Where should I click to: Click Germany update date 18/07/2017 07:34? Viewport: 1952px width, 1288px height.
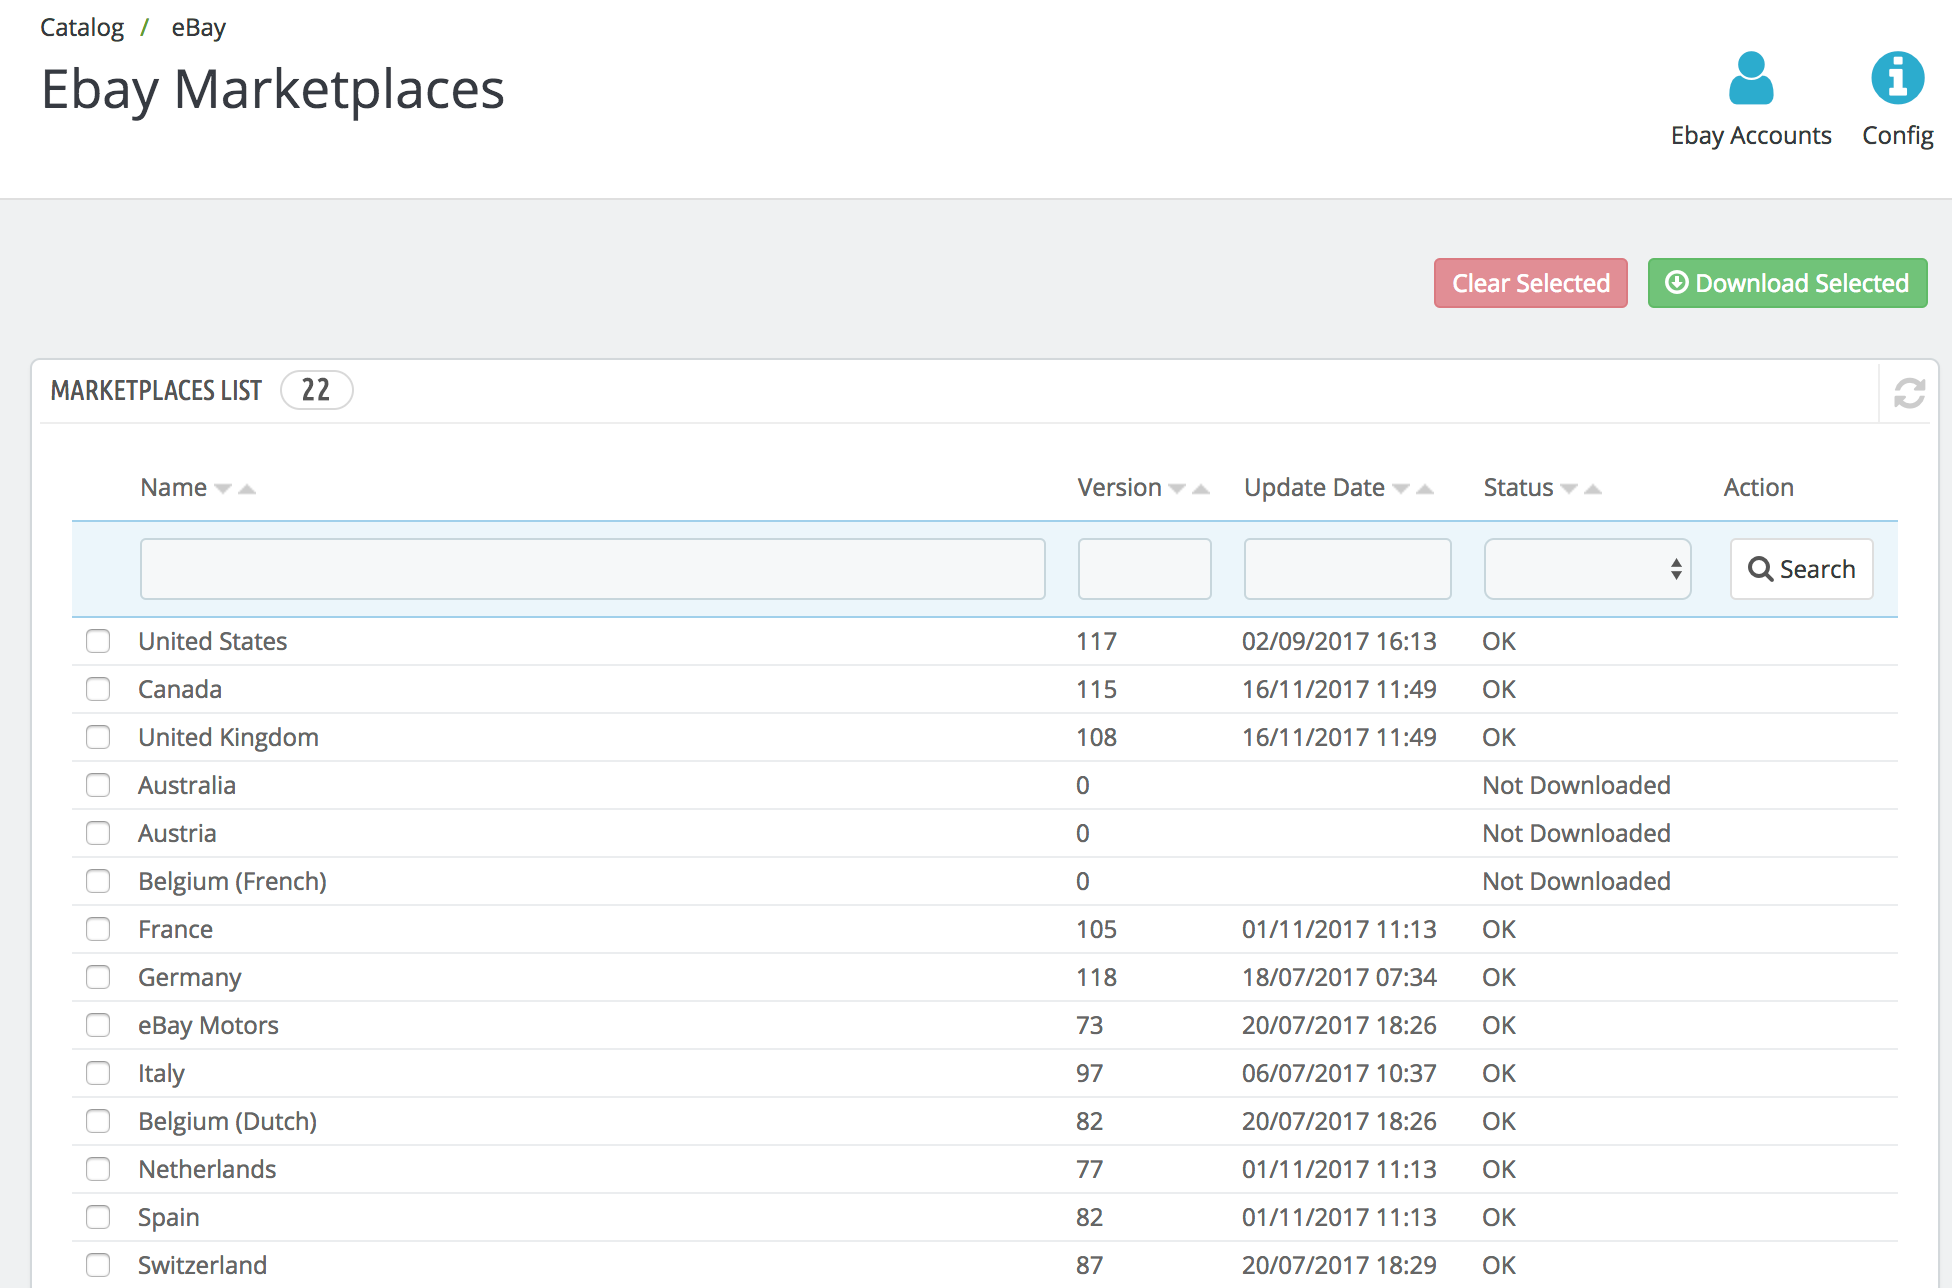pyautogui.click(x=1339, y=977)
